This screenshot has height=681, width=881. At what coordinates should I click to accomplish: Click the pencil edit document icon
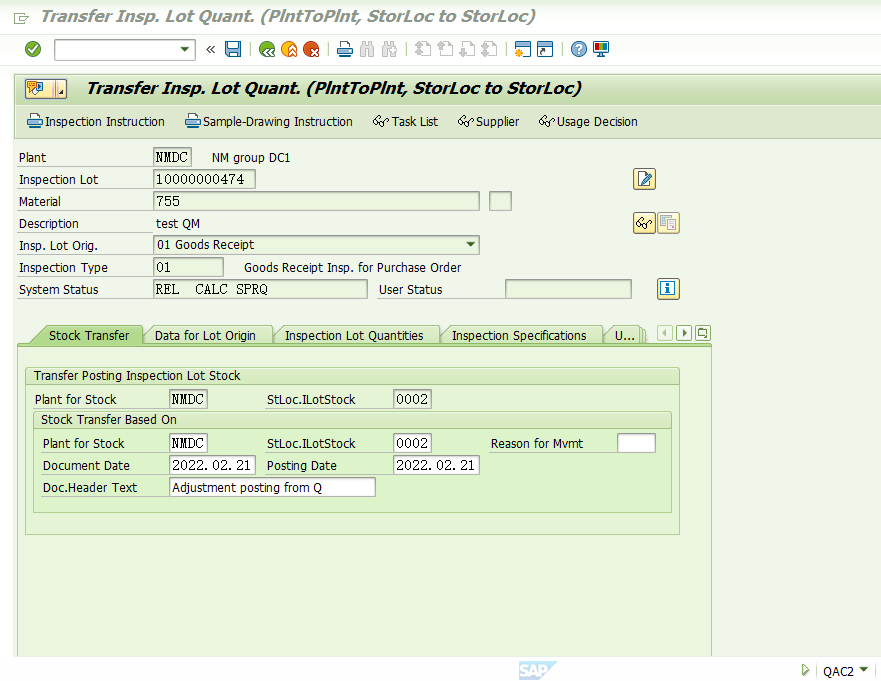(x=644, y=179)
